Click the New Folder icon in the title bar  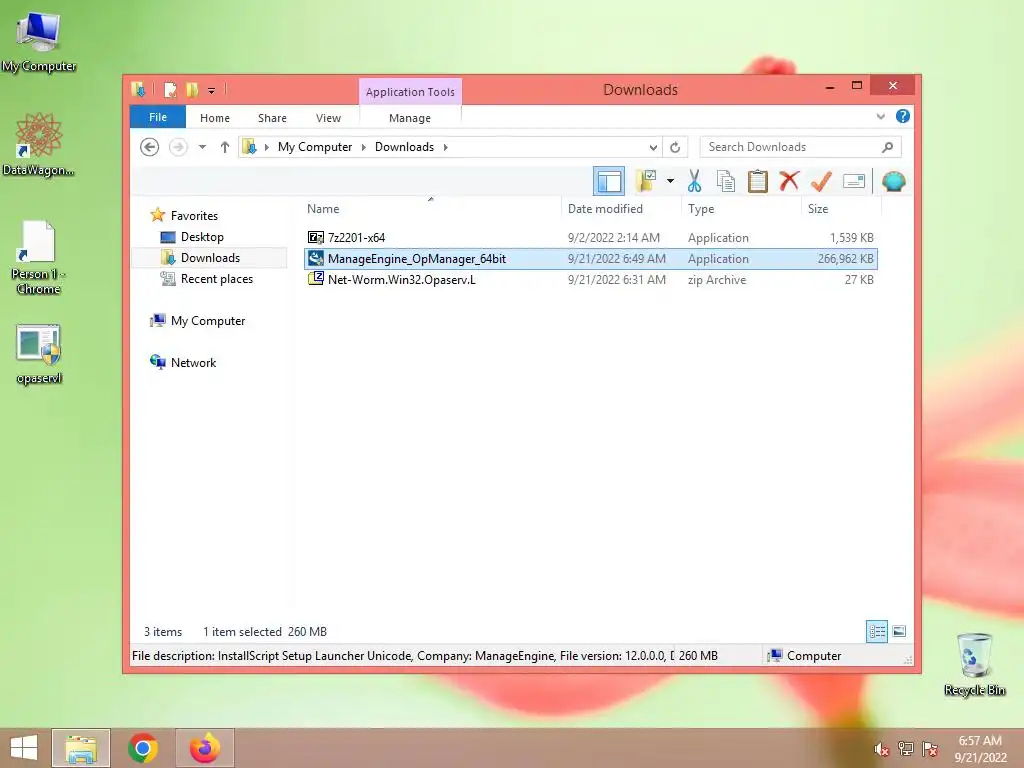(x=191, y=89)
